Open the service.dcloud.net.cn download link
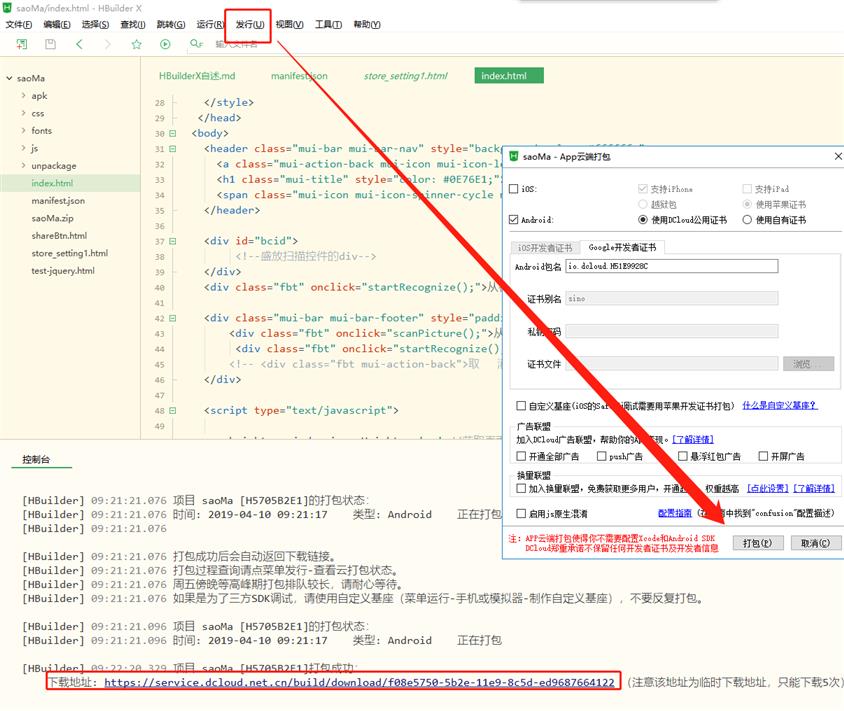Image resolution: width=844 pixels, height=711 pixels. (359, 682)
